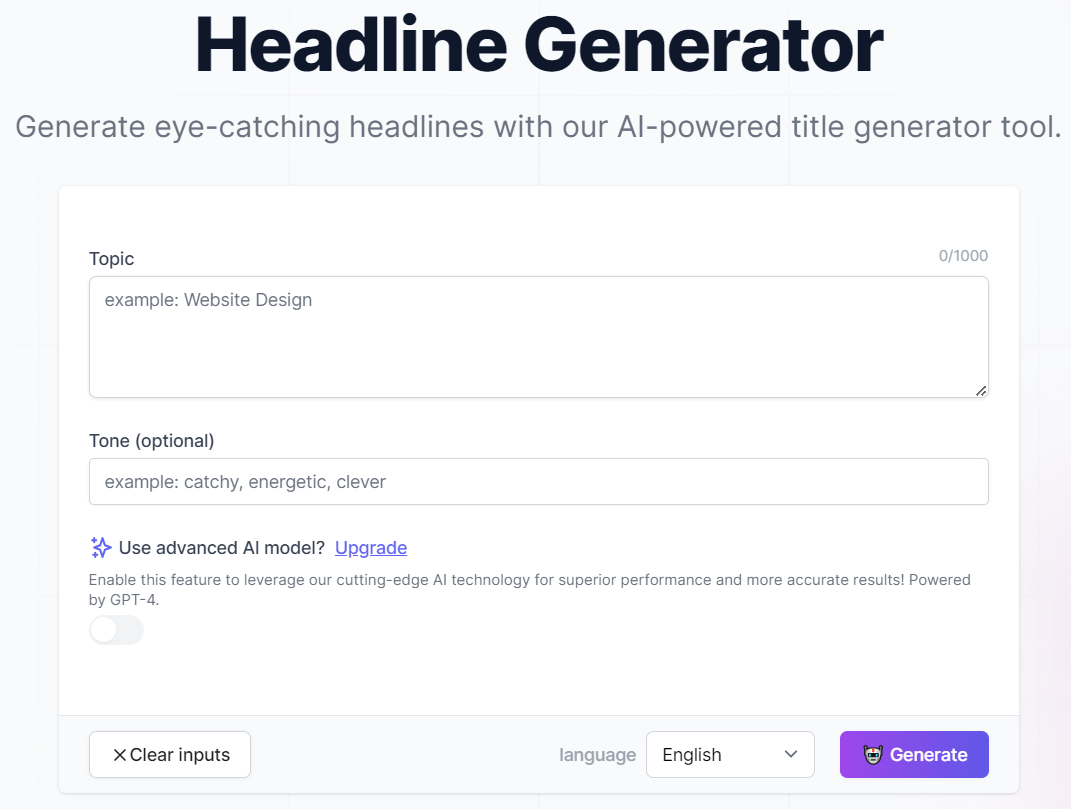Click the GPT-4 feature description text
The image size is (1071, 809).
(x=530, y=590)
